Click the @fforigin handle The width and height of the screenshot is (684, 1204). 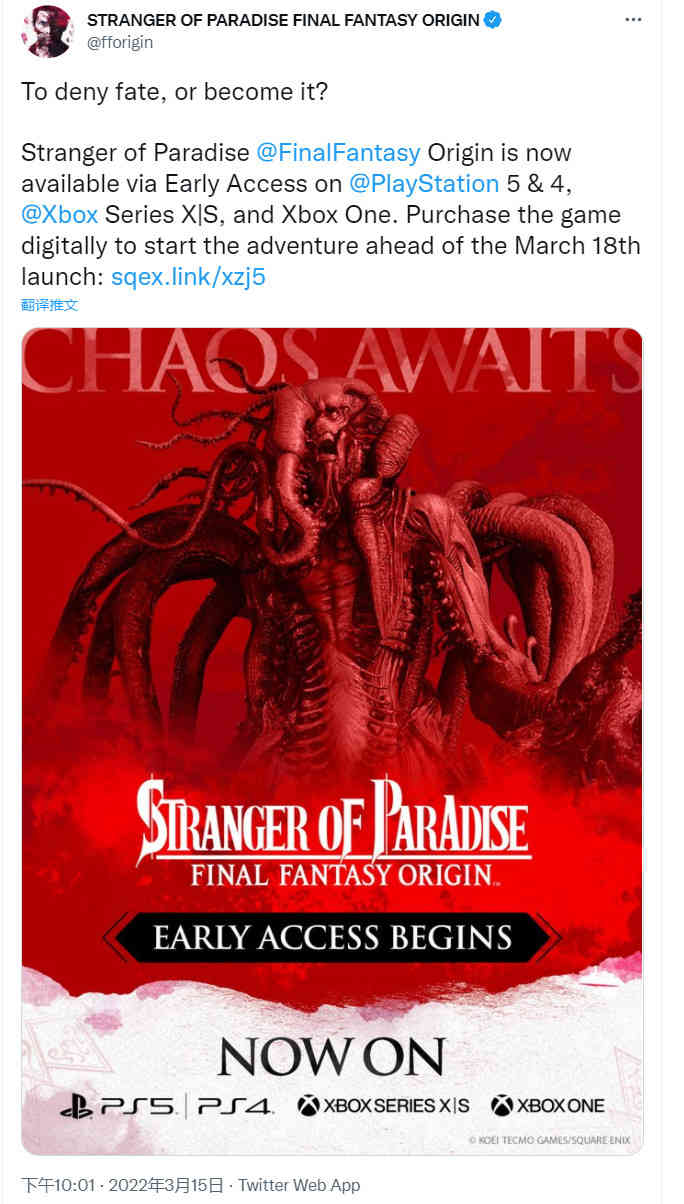point(120,42)
